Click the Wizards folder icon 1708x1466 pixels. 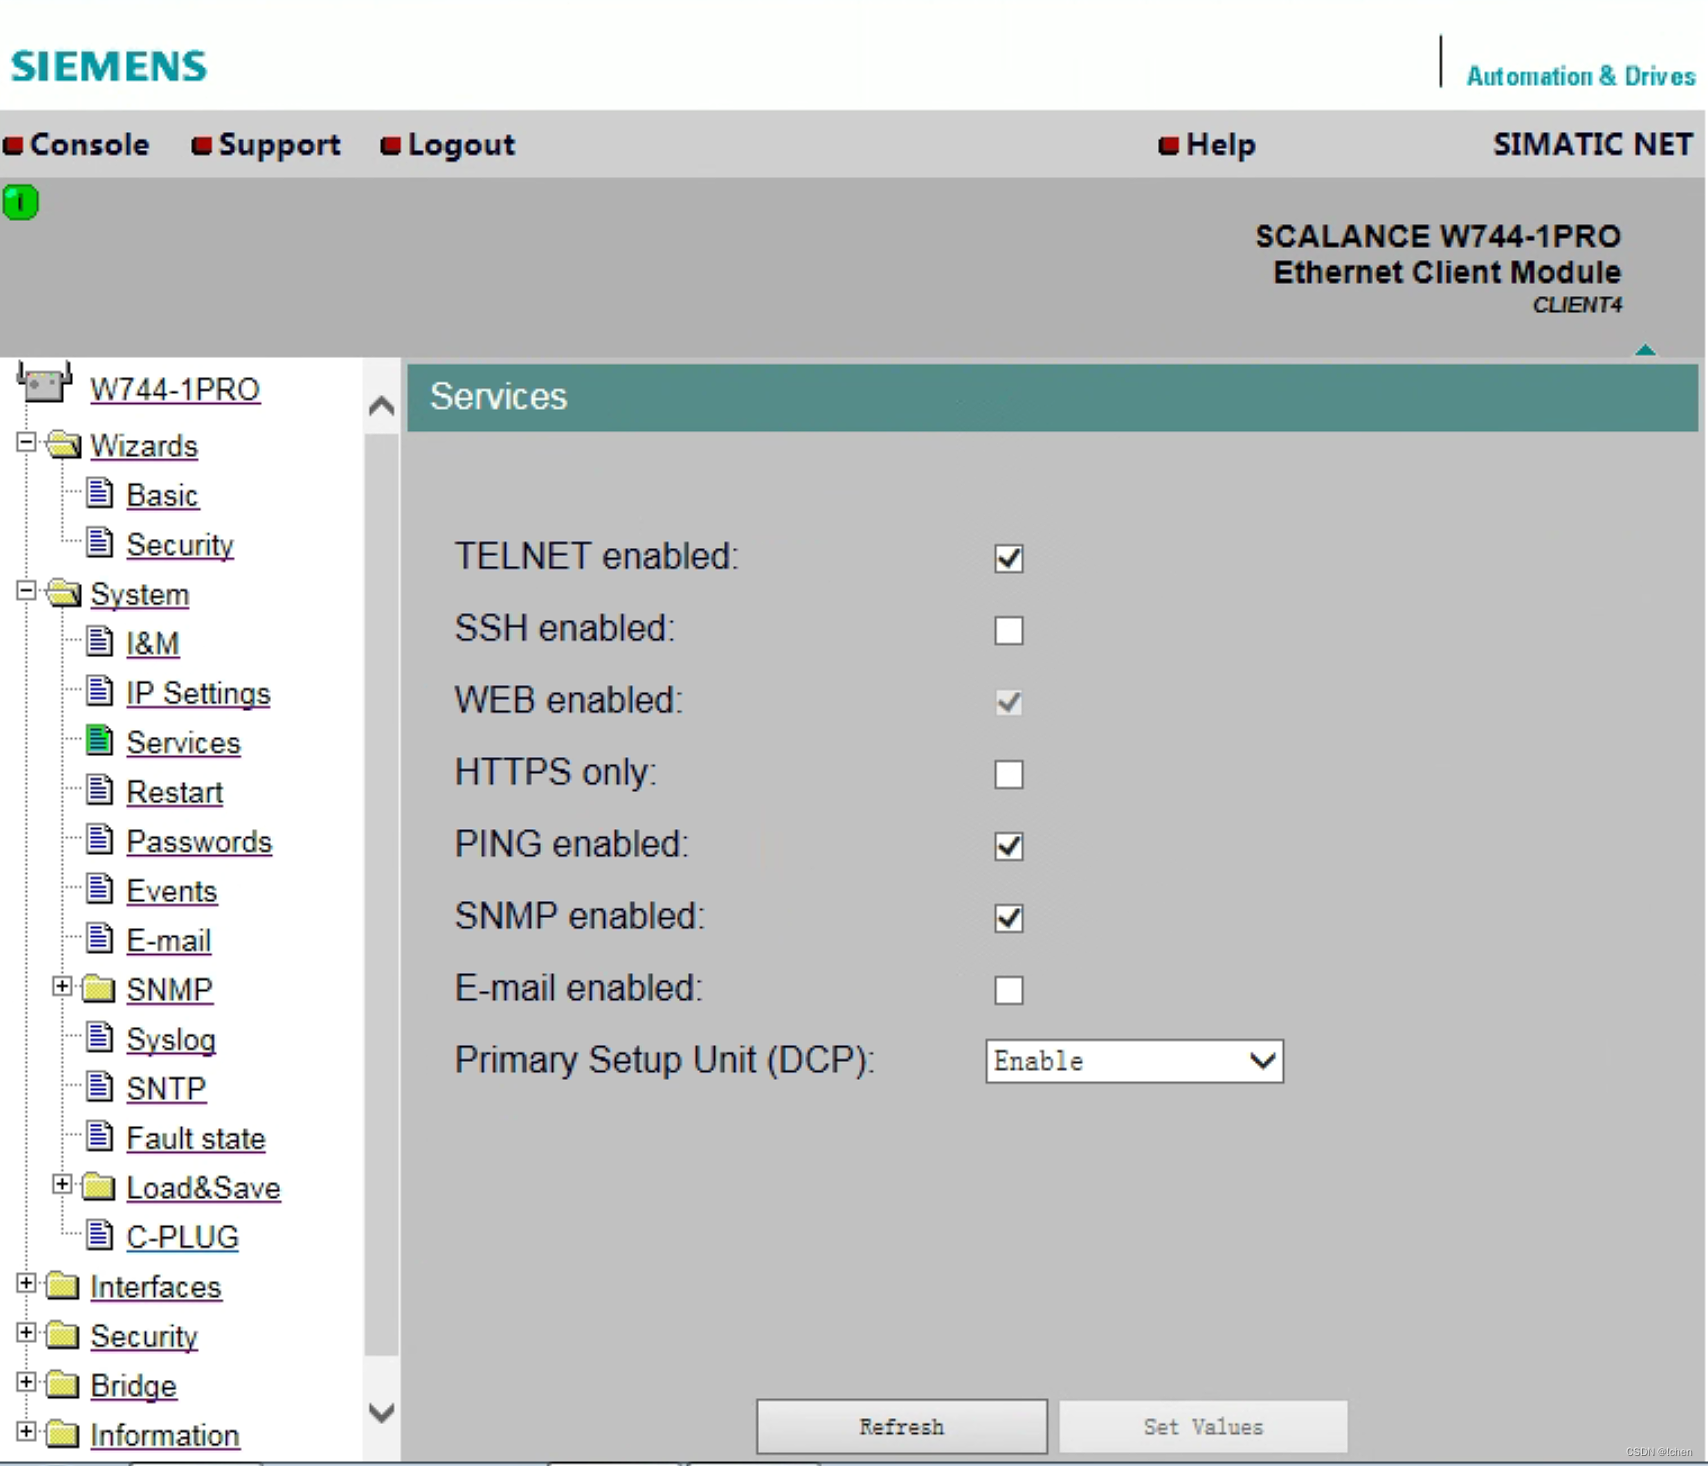pyautogui.click(x=64, y=444)
